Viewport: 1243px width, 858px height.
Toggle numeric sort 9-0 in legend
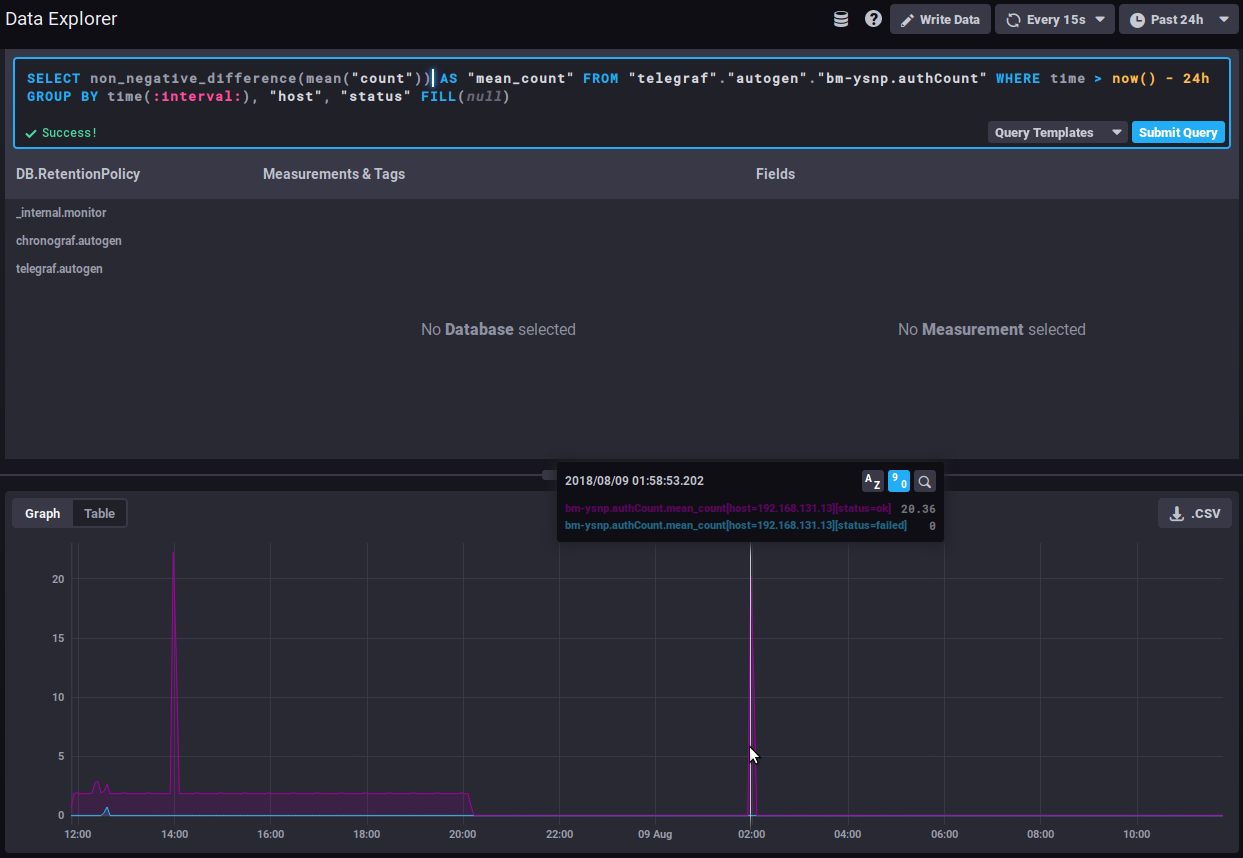point(899,481)
